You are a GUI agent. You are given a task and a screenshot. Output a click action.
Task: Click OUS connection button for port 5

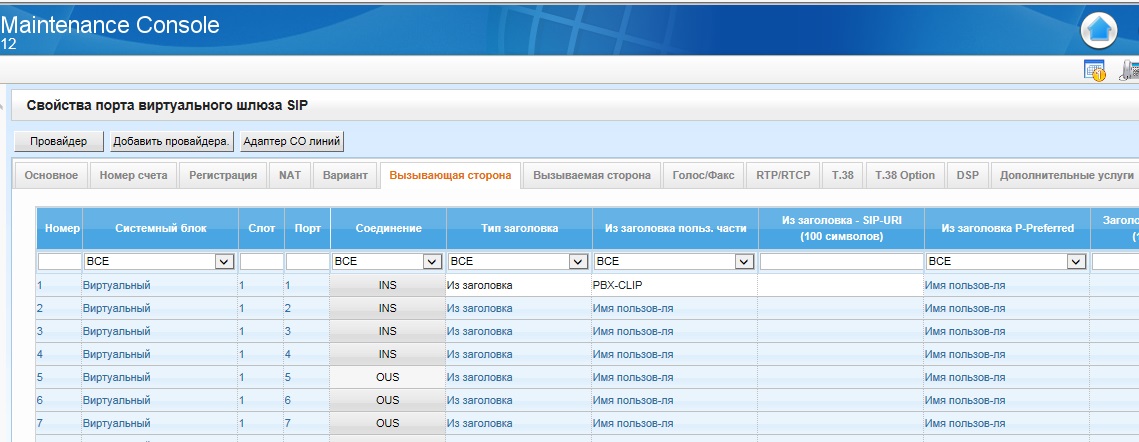click(x=388, y=377)
